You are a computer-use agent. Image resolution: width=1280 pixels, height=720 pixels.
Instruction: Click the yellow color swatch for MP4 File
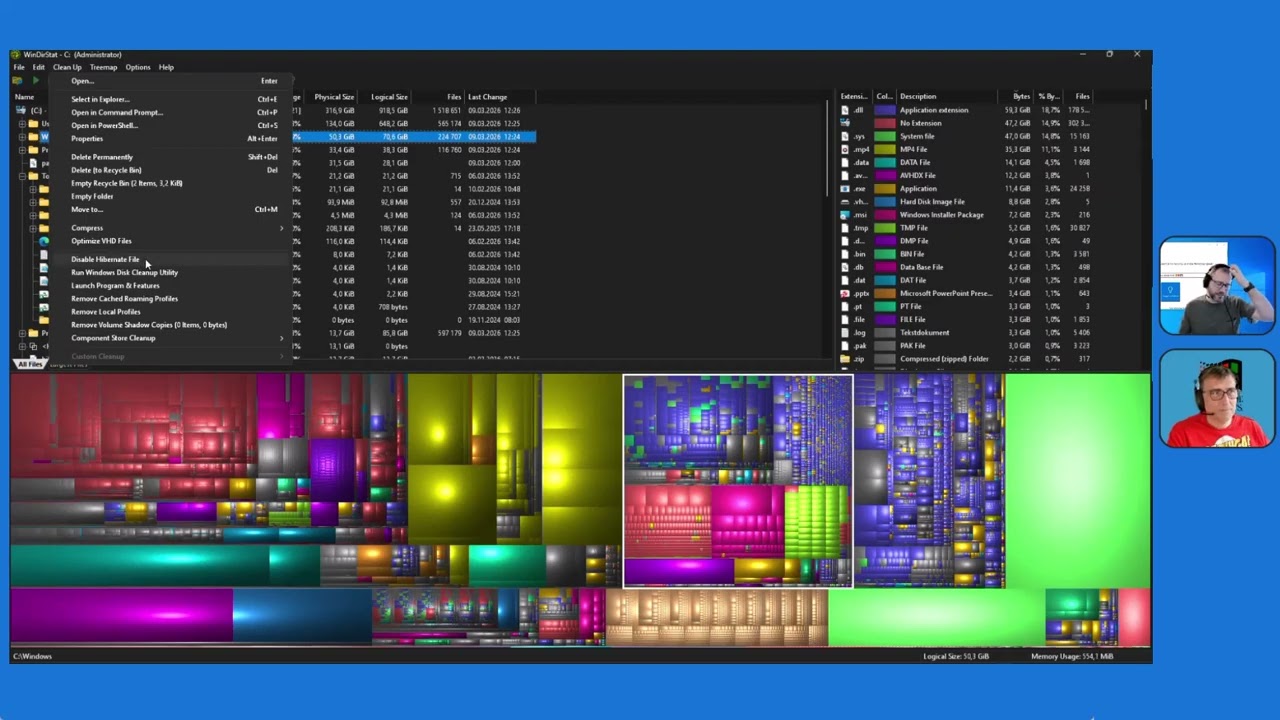pyautogui.click(x=885, y=149)
